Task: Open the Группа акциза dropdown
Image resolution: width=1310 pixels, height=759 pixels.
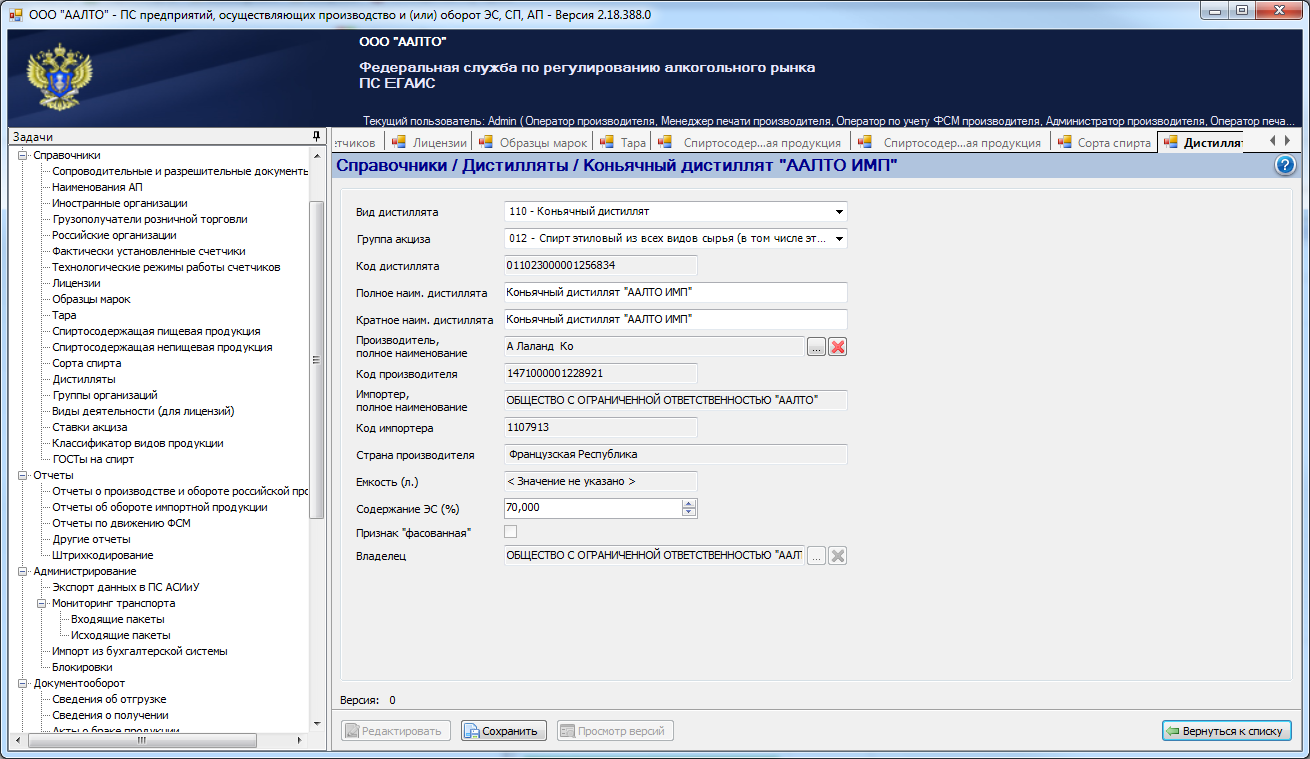Action: 838,239
